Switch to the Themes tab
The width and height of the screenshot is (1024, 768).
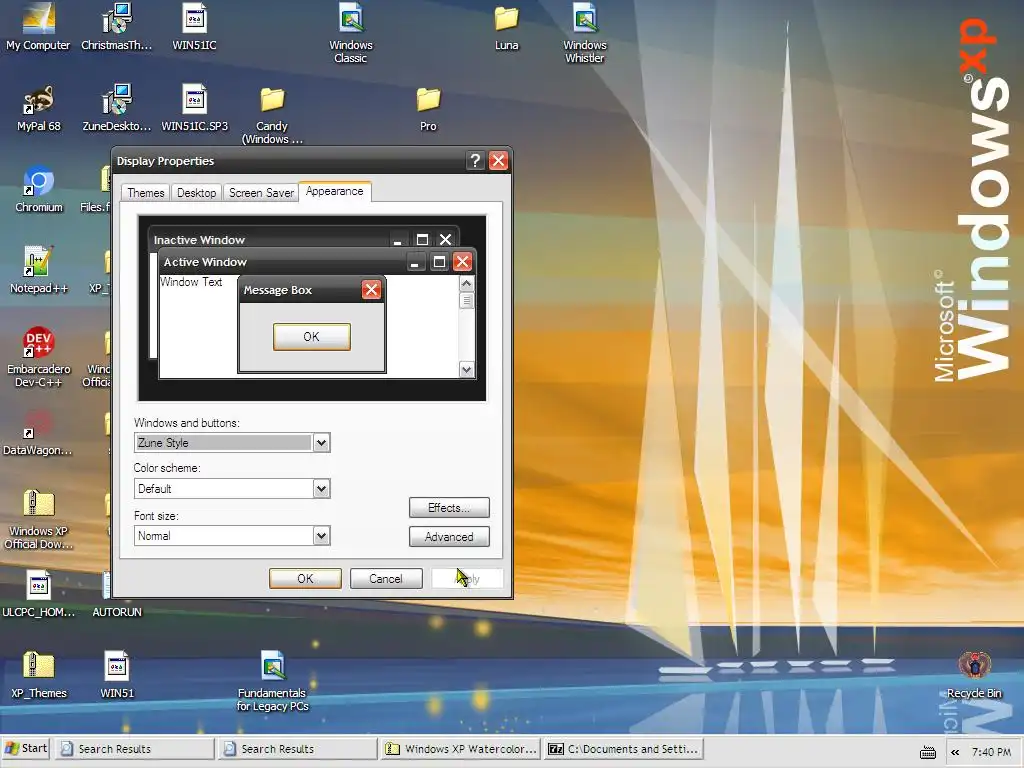tap(146, 193)
